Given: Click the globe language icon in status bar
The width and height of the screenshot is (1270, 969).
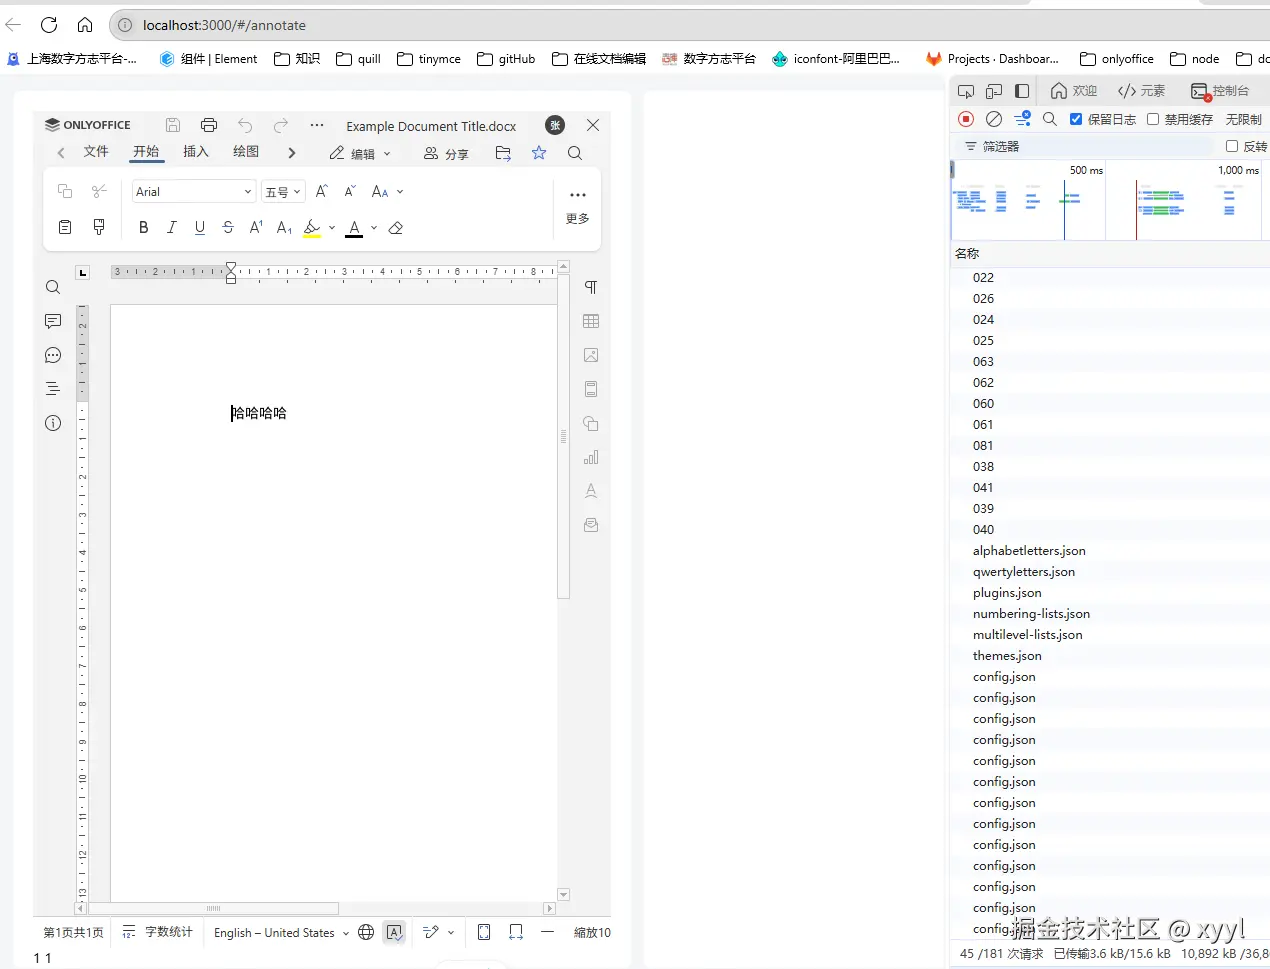Looking at the screenshot, I should coord(366,932).
